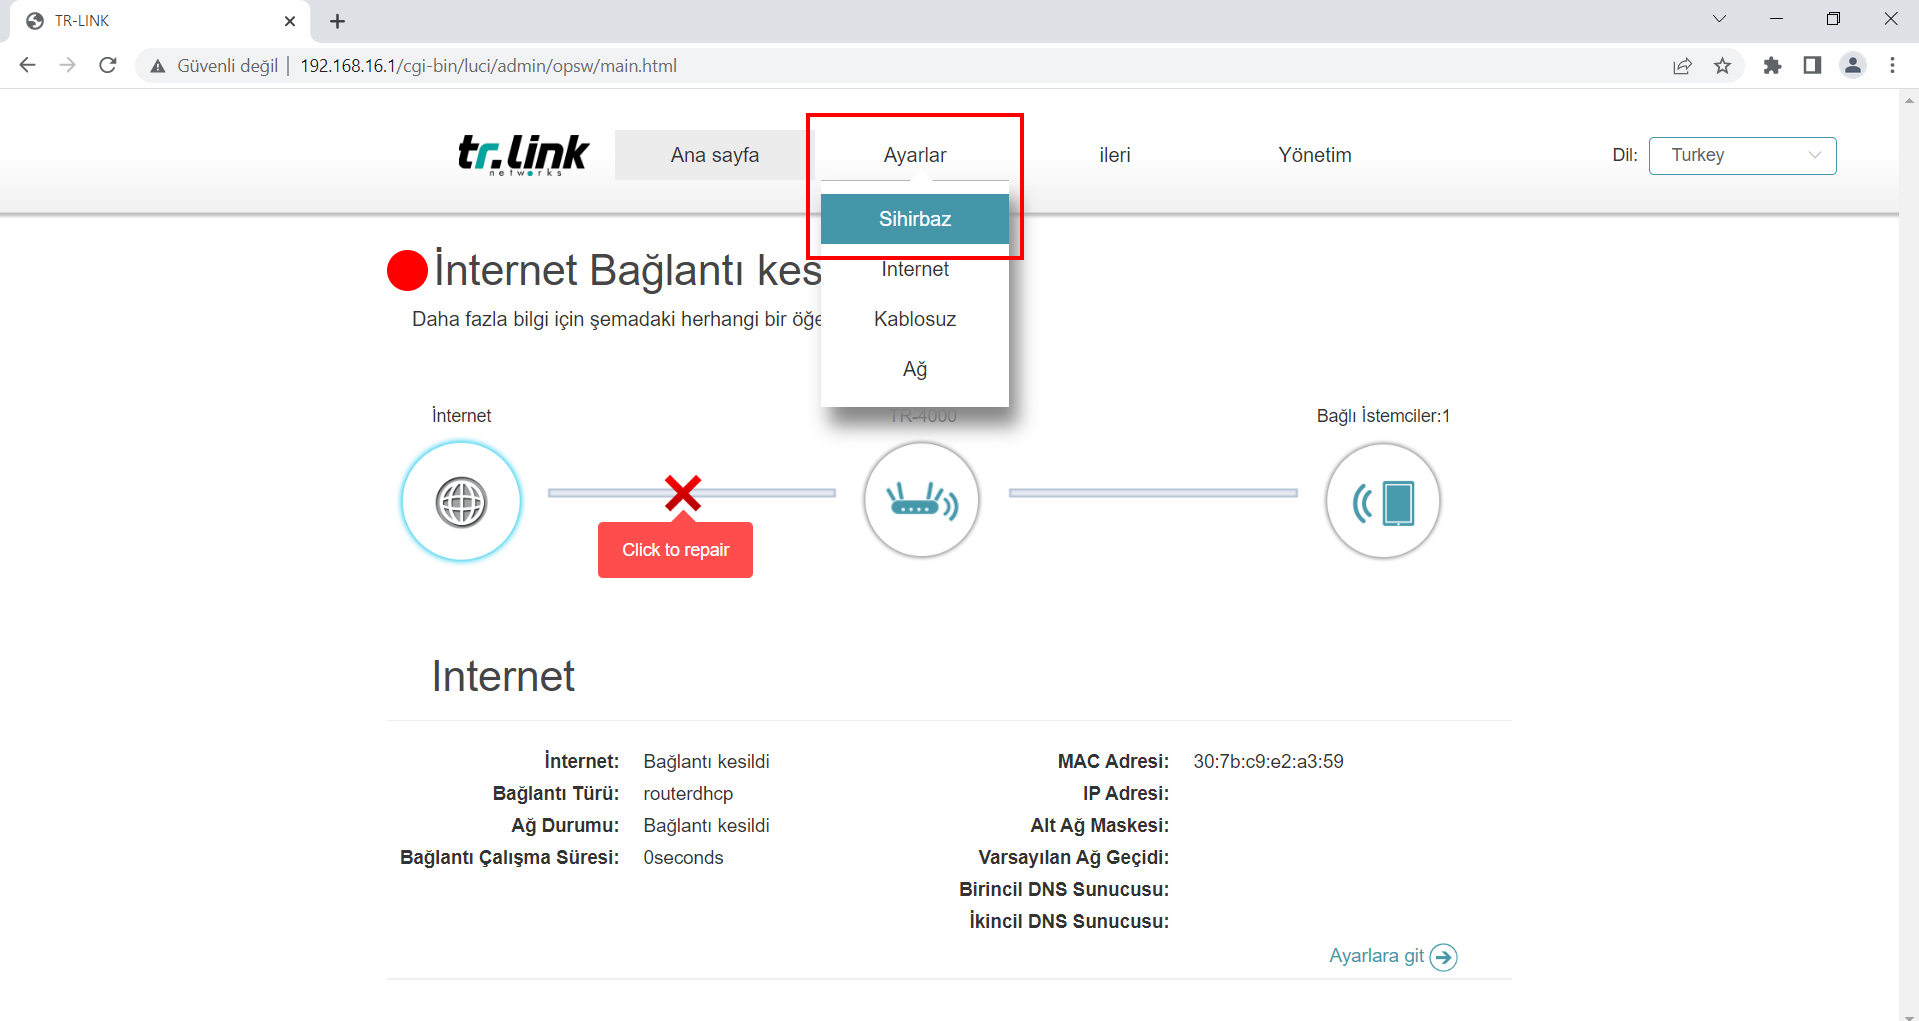1919x1021 pixels.
Task: Follow the Ayarlara git link
Action: (1376, 956)
